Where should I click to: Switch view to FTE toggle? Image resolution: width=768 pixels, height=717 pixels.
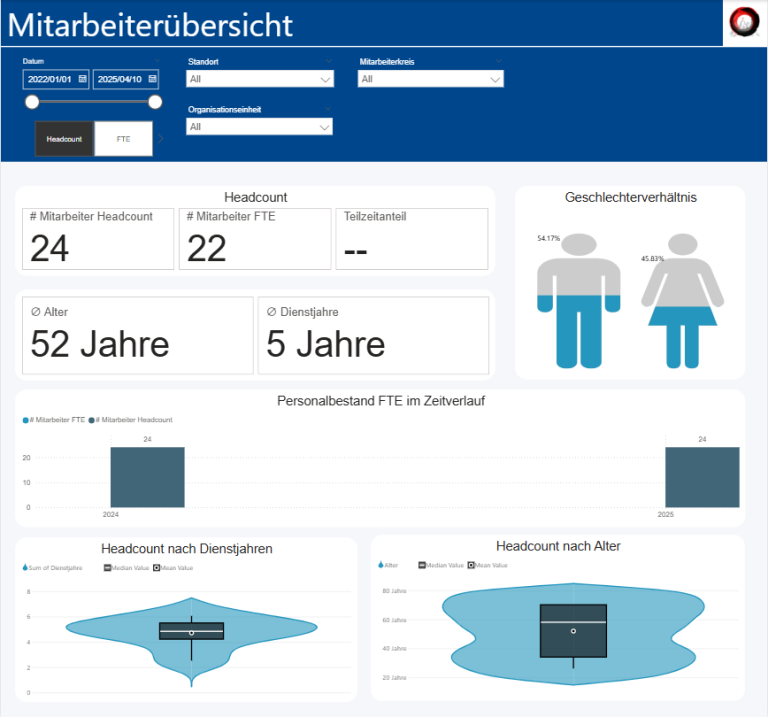click(x=123, y=139)
